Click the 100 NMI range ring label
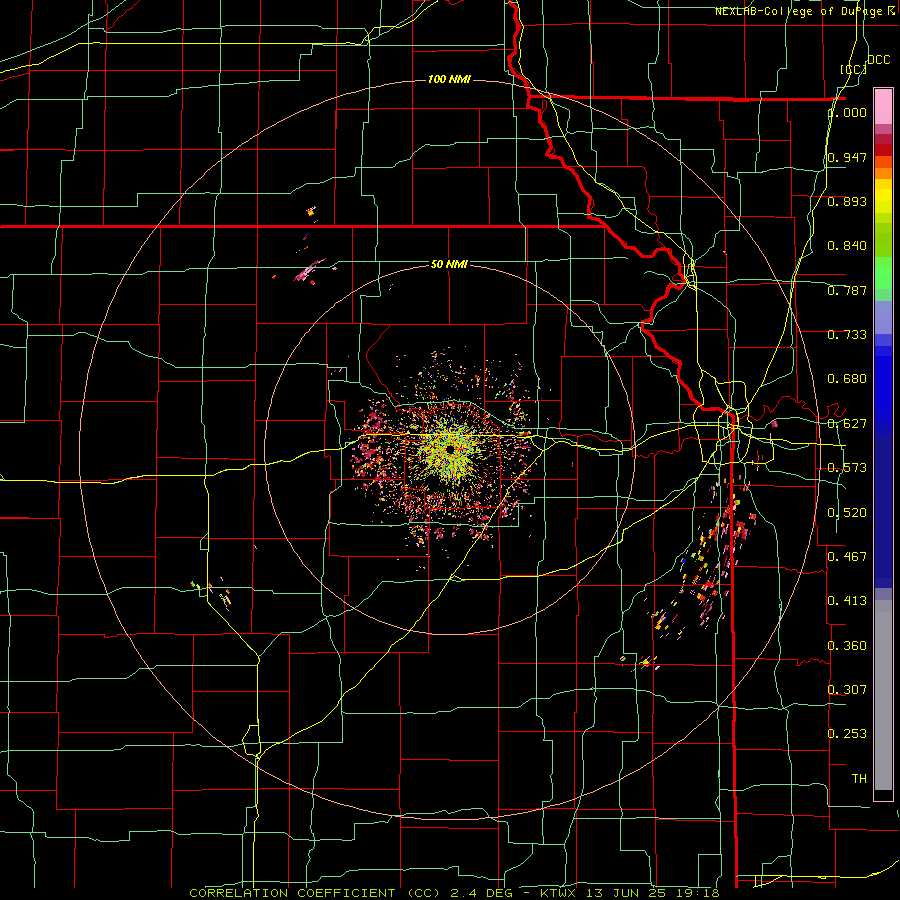900x900 pixels. 449,79
